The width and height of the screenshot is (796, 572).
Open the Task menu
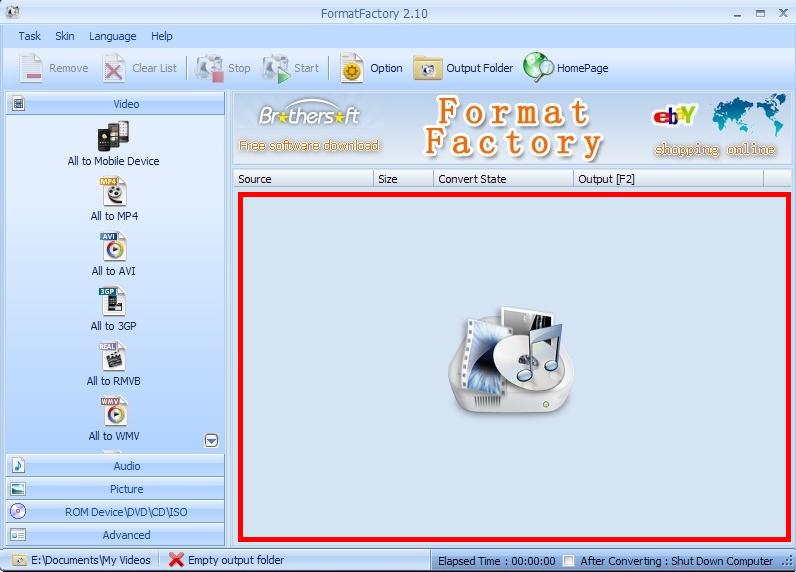[x=29, y=36]
